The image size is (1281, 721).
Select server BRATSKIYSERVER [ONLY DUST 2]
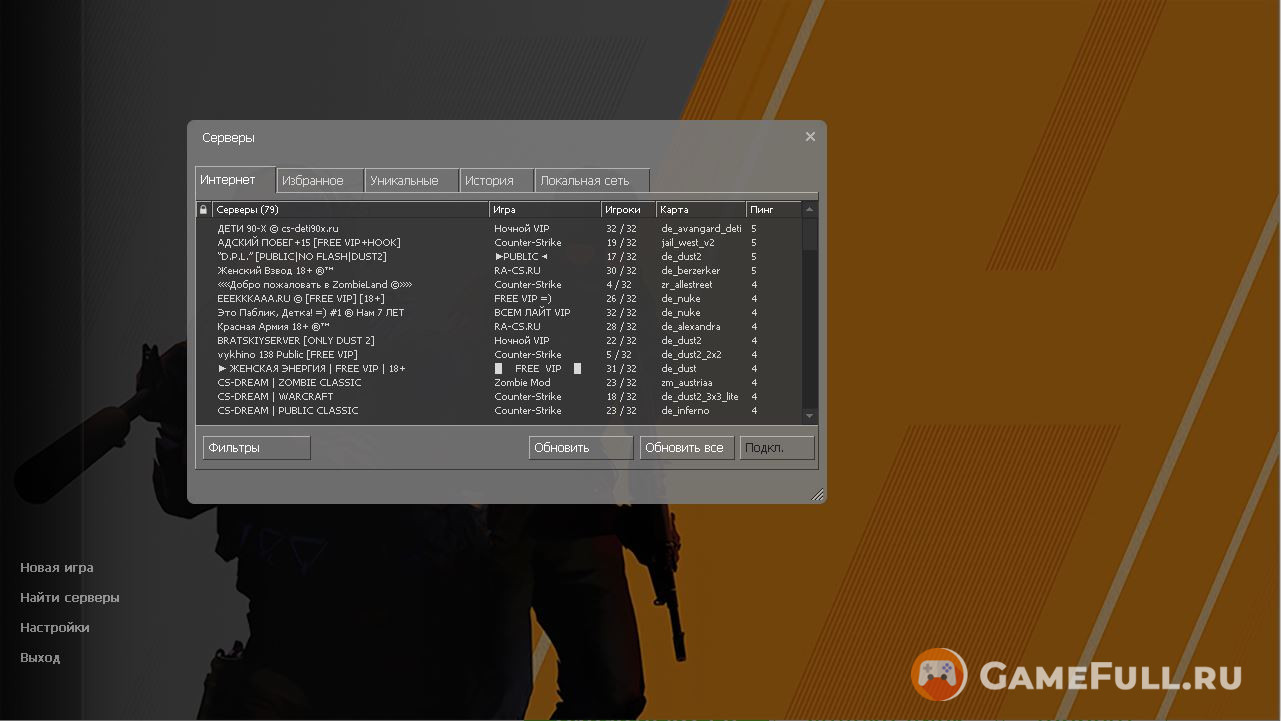[500, 341]
